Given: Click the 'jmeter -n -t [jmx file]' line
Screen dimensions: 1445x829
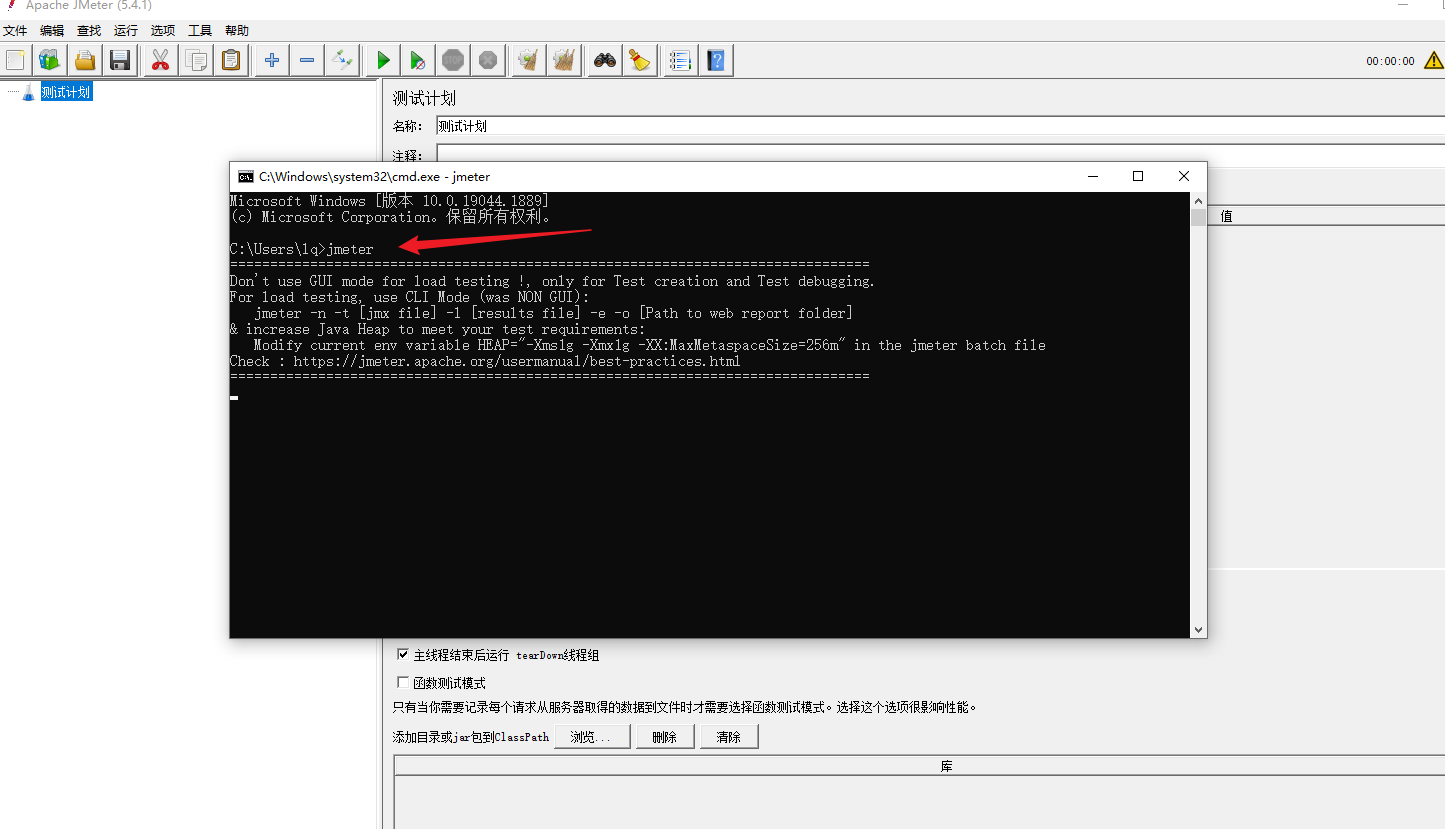Looking at the screenshot, I should pyautogui.click(x=553, y=313).
